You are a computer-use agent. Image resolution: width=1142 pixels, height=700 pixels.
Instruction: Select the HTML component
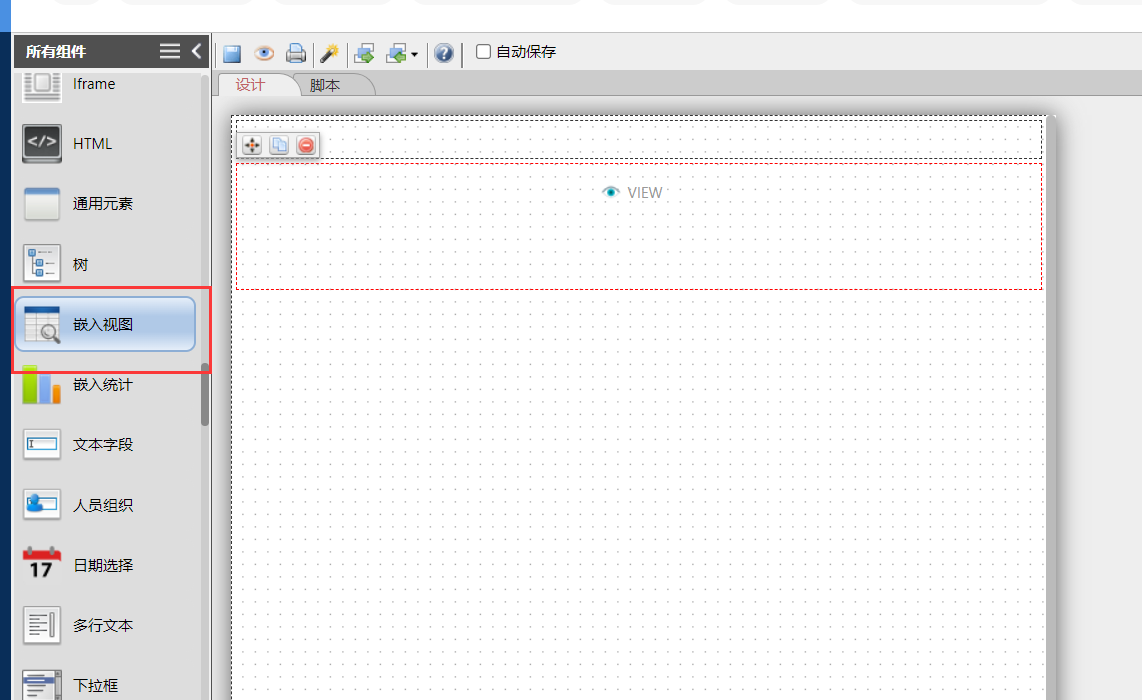[106, 143]
